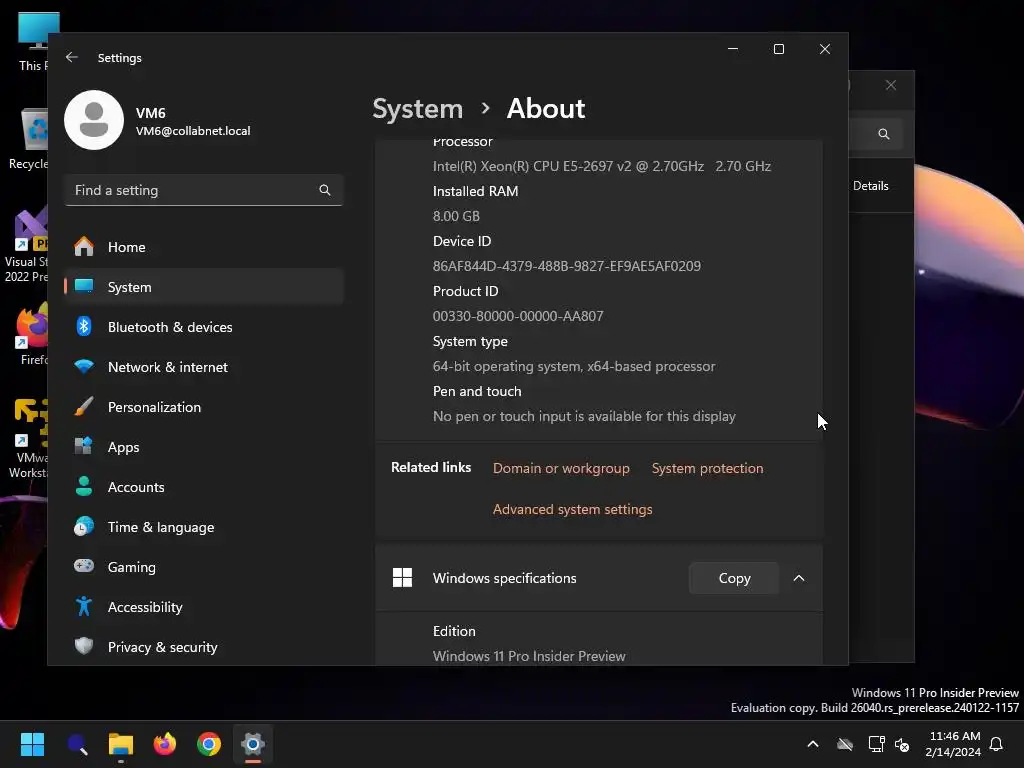Open Accessibility settings
Viewport: 1024px width, 768px height.
(204, 607)
